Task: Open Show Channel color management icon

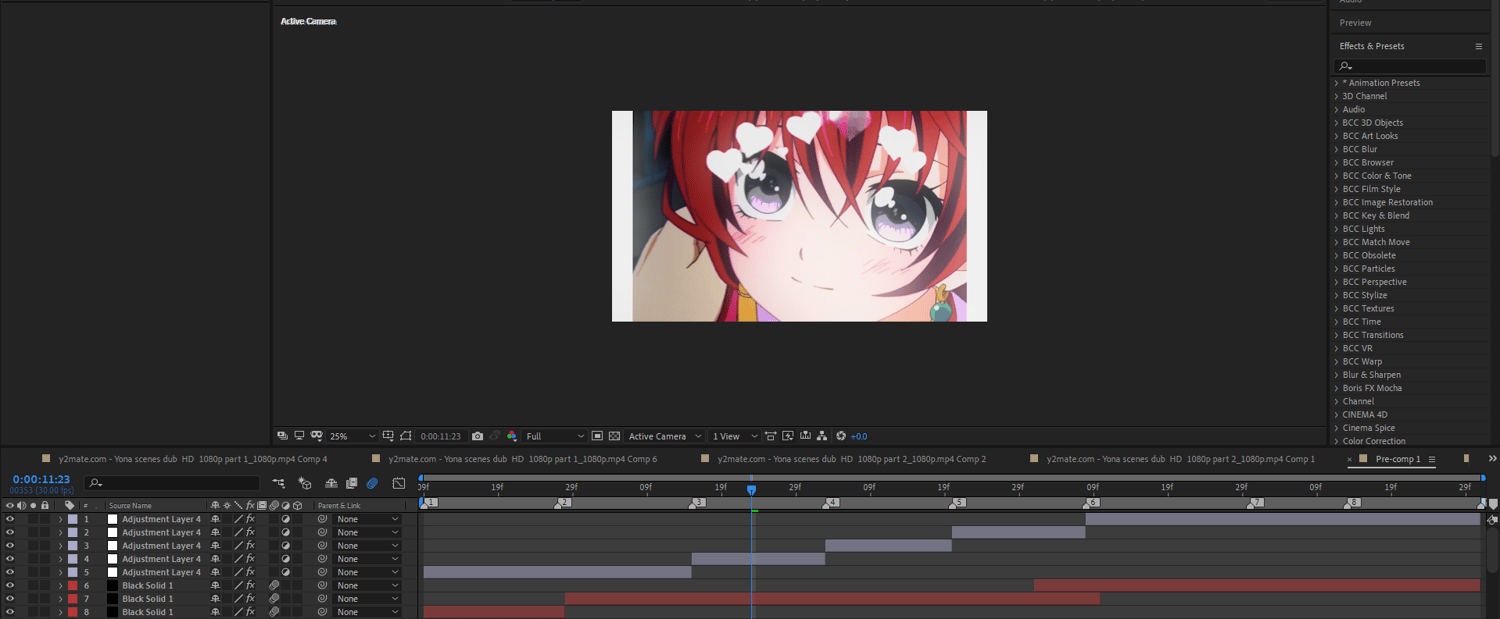Action: (x=512, y=436)
